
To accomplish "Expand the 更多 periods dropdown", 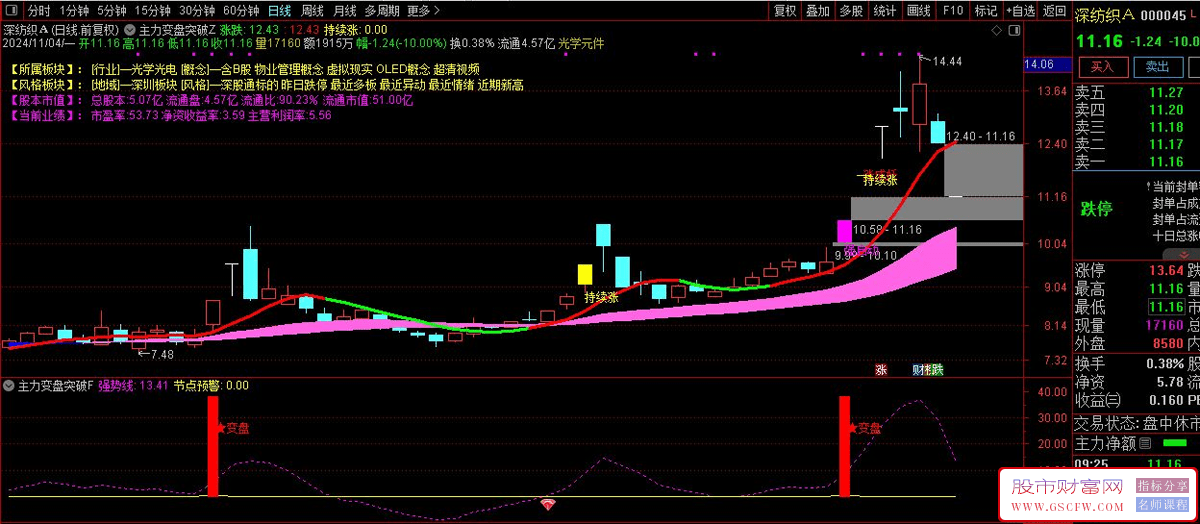I will 424,11.
